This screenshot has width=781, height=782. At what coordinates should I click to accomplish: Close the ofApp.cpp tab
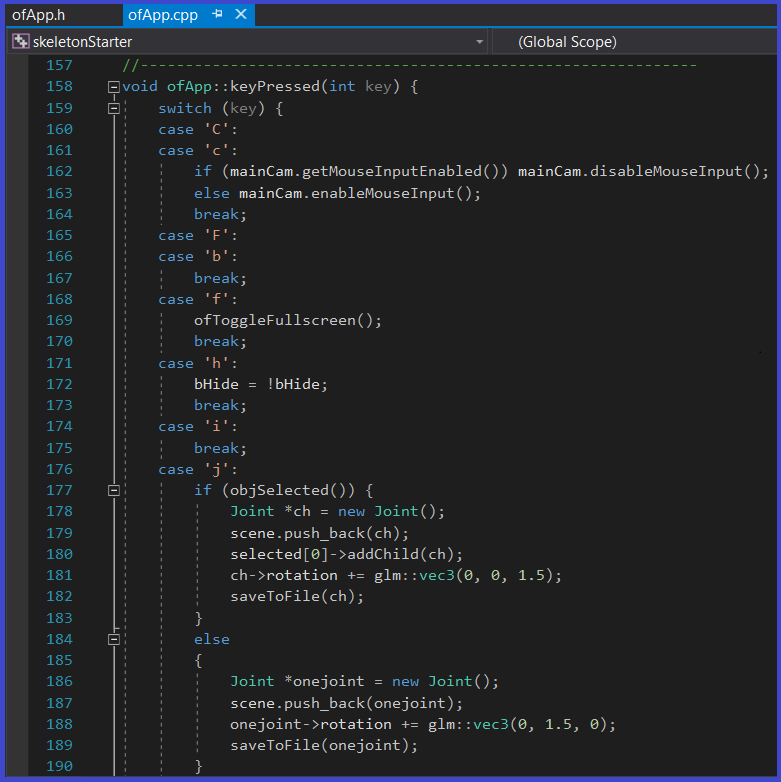pyautogui.click(x=240, y=15)
